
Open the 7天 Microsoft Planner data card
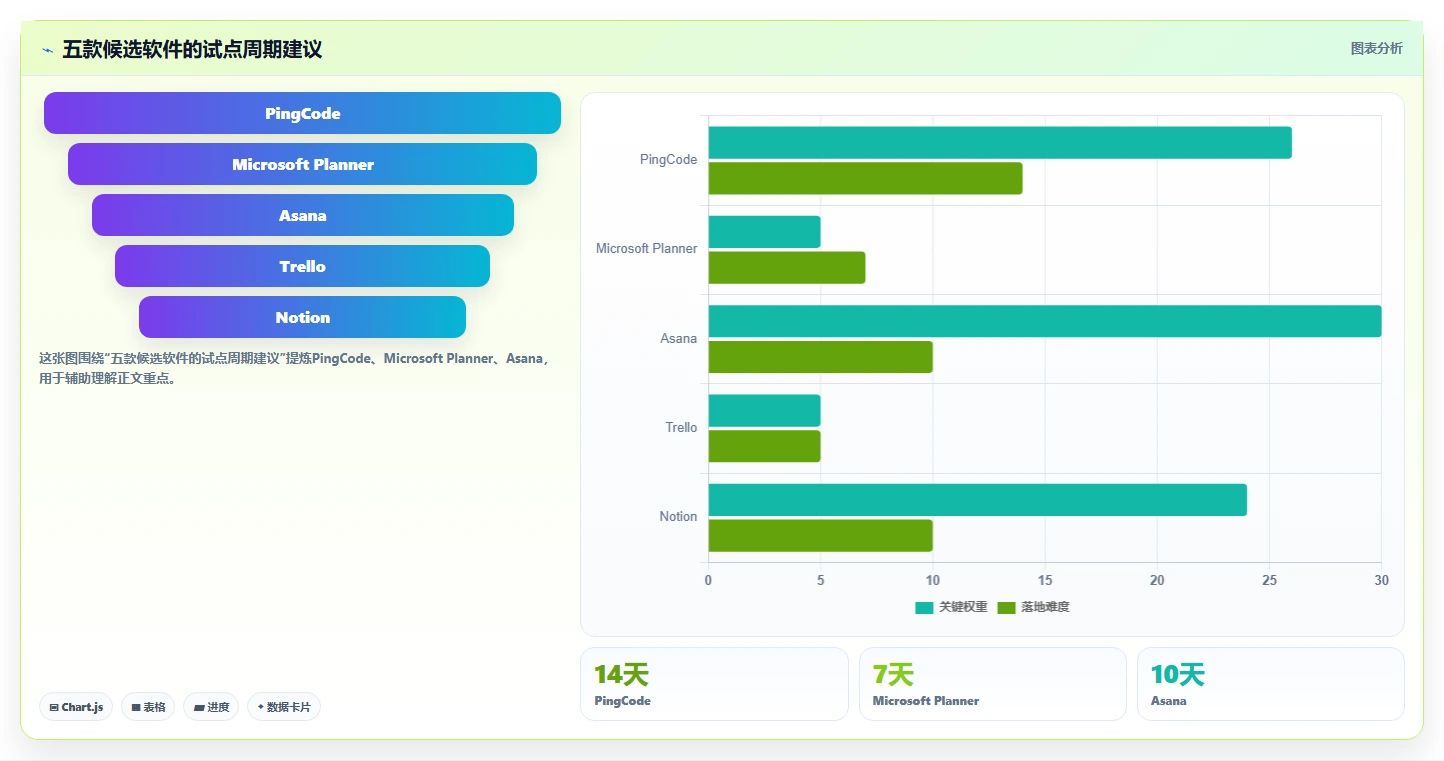coord(992,684)
